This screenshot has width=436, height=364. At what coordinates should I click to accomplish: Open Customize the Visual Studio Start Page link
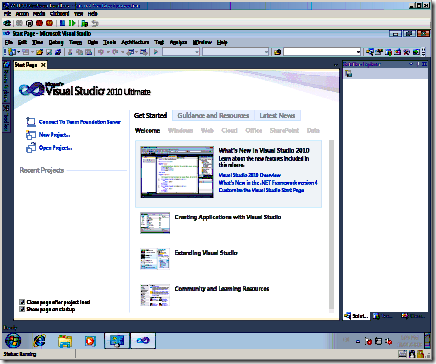click(x=261, y=190)
